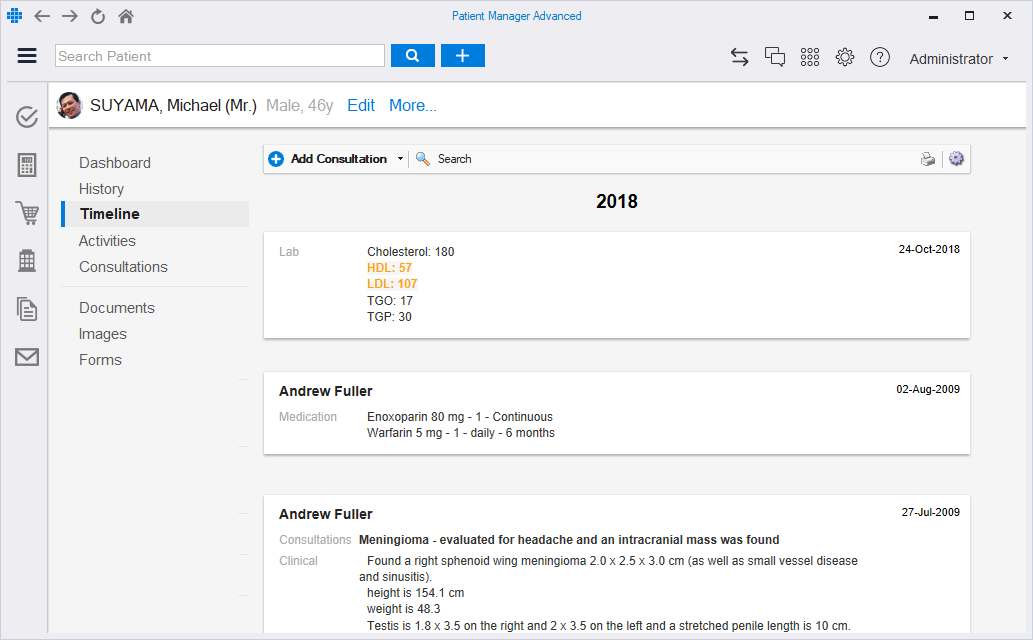
Task: Click the Search Patient input field
Action: (219, 56)
